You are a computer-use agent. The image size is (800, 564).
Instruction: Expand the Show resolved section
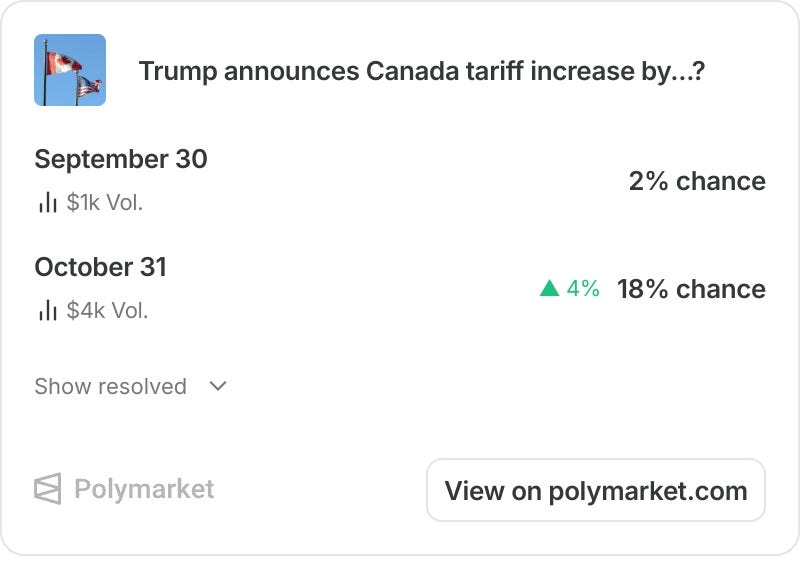131,386
